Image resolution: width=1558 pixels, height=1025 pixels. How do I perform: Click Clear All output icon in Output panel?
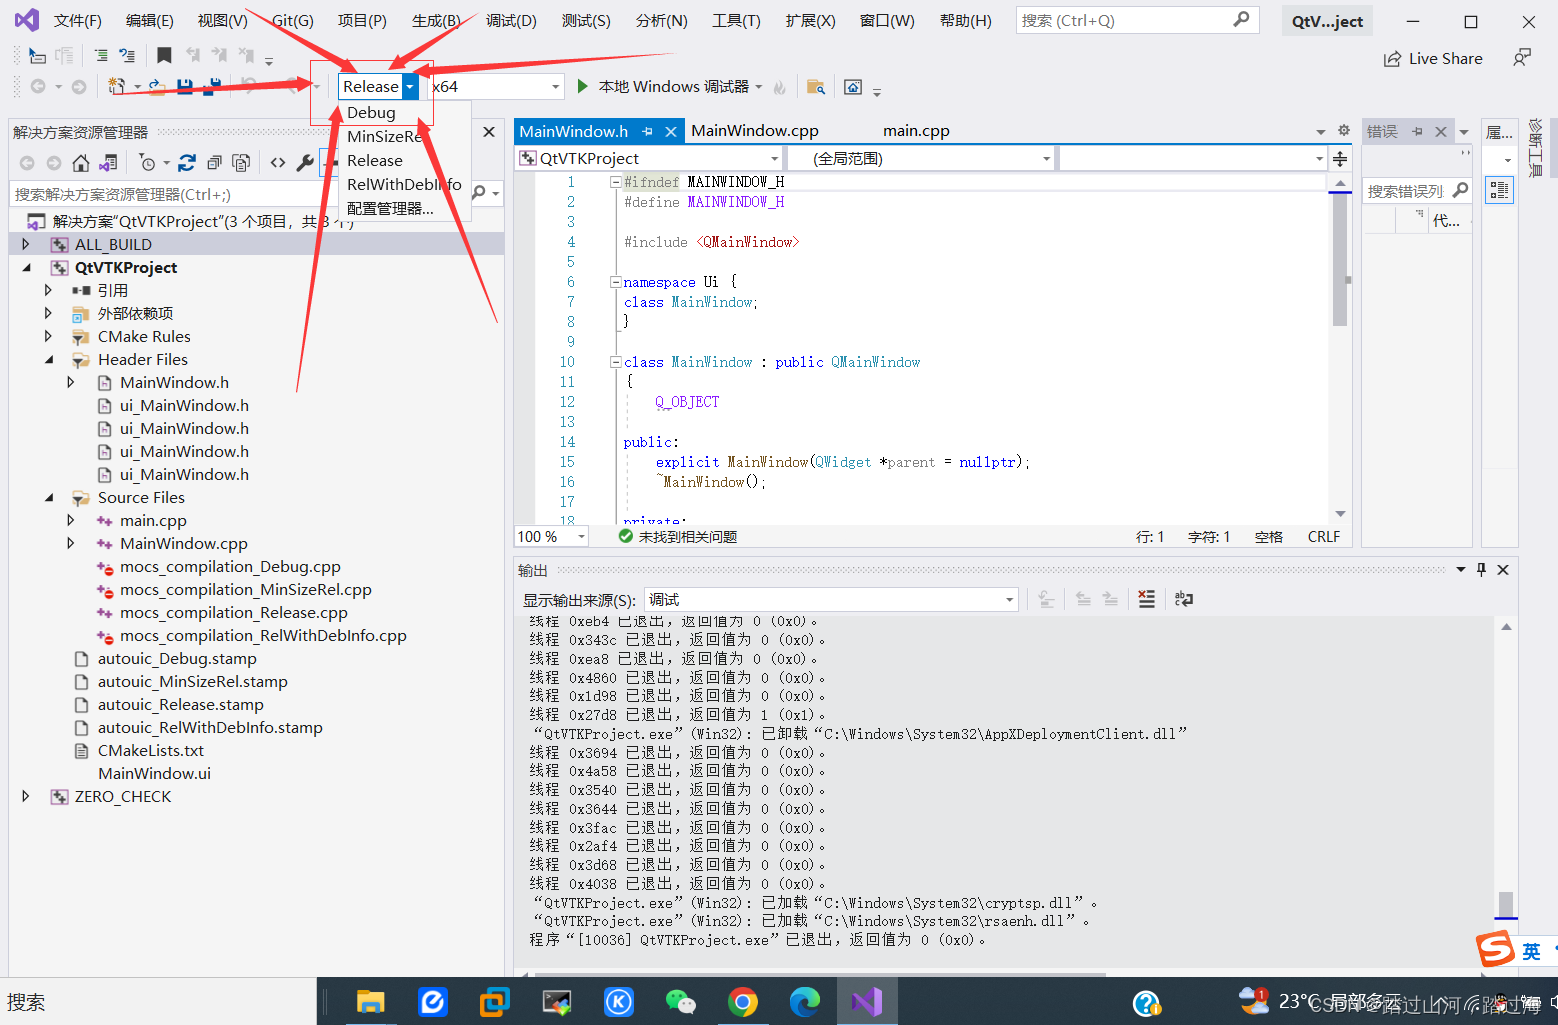(1147, 599)
